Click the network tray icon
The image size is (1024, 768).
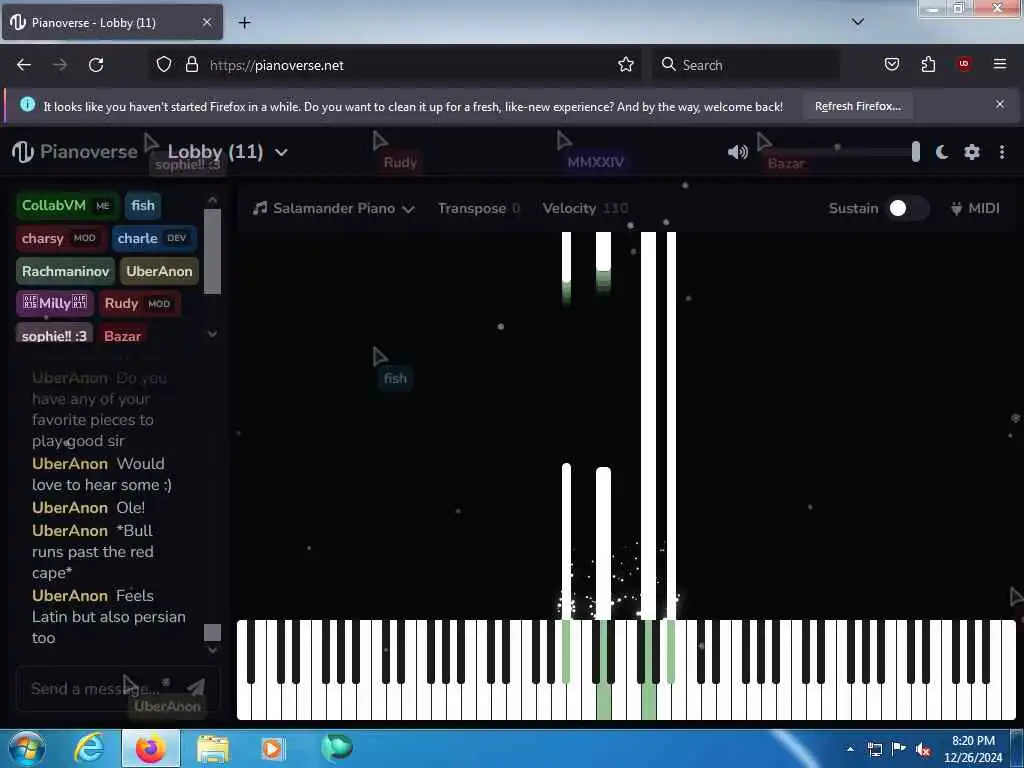(x=874, y=749)
